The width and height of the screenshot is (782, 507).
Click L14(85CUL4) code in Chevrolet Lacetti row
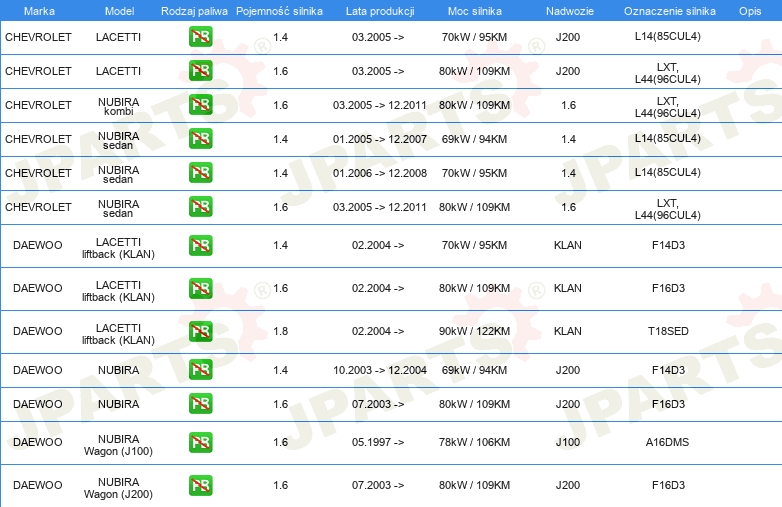point(668,36)
